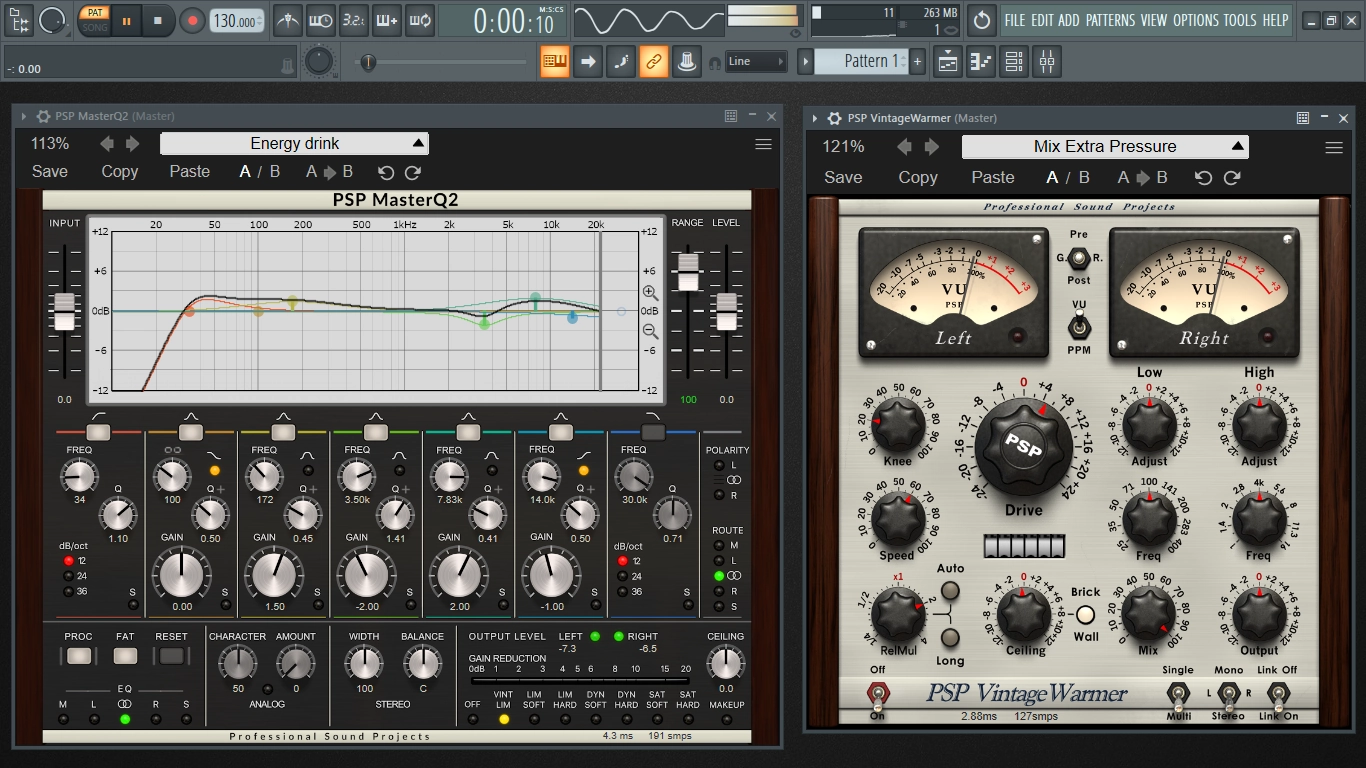
Task: Open PSP MasterQ2 plugin settings gear
Action: point(44,116)
